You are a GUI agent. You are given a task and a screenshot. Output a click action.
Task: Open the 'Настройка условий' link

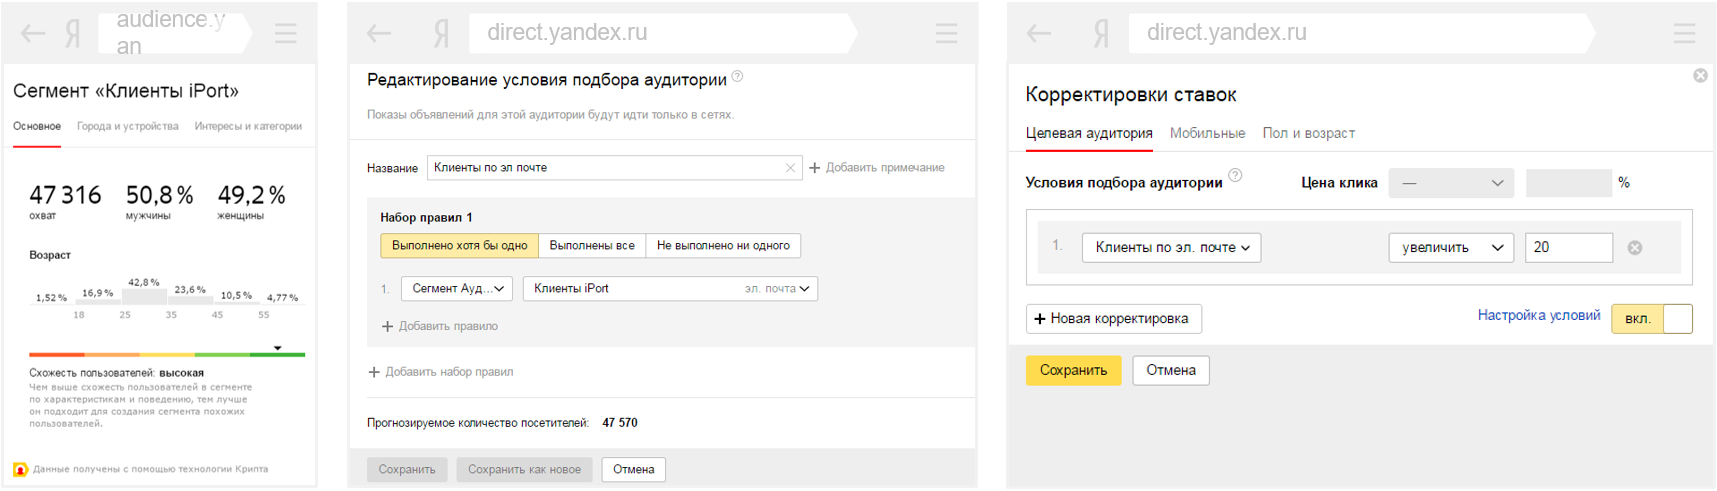1538,316
